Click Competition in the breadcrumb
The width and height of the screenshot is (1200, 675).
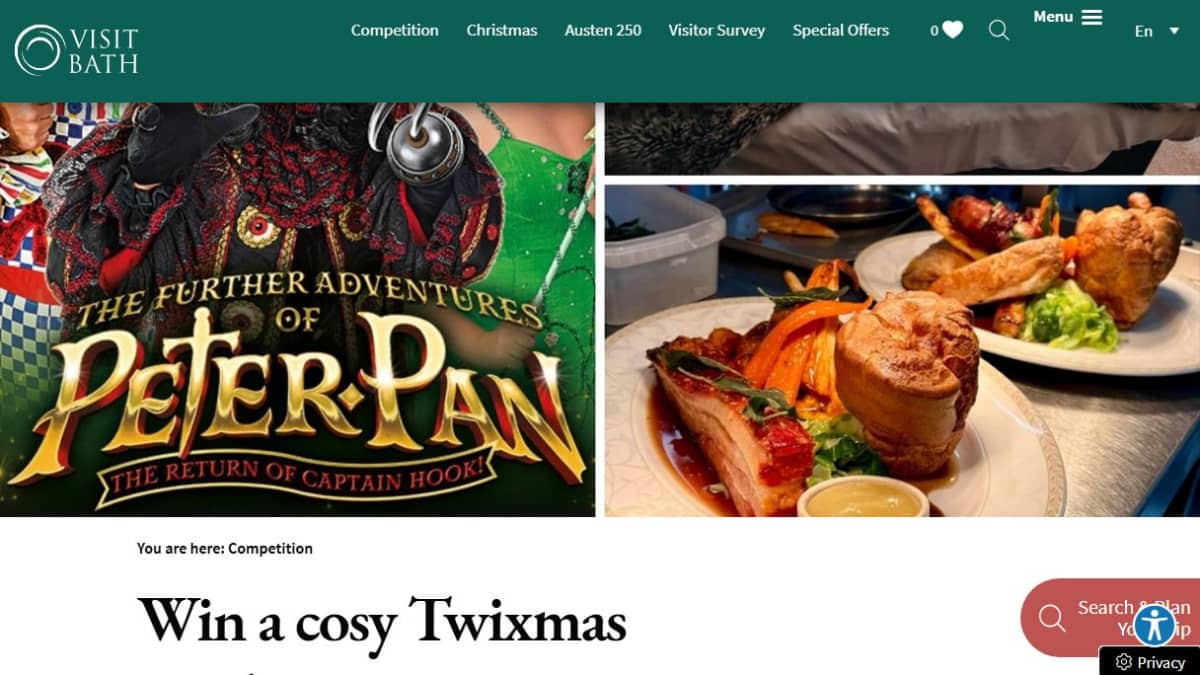(270, 548)
